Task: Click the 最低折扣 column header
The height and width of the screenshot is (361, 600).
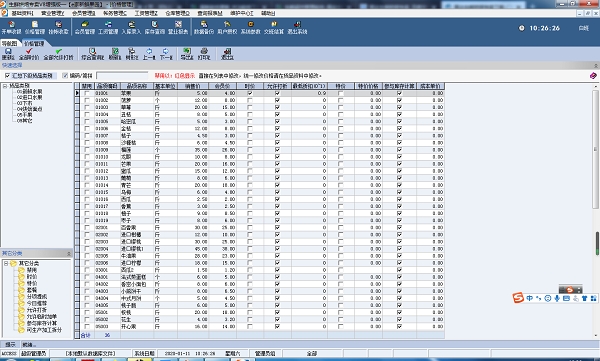Action: 309,86
